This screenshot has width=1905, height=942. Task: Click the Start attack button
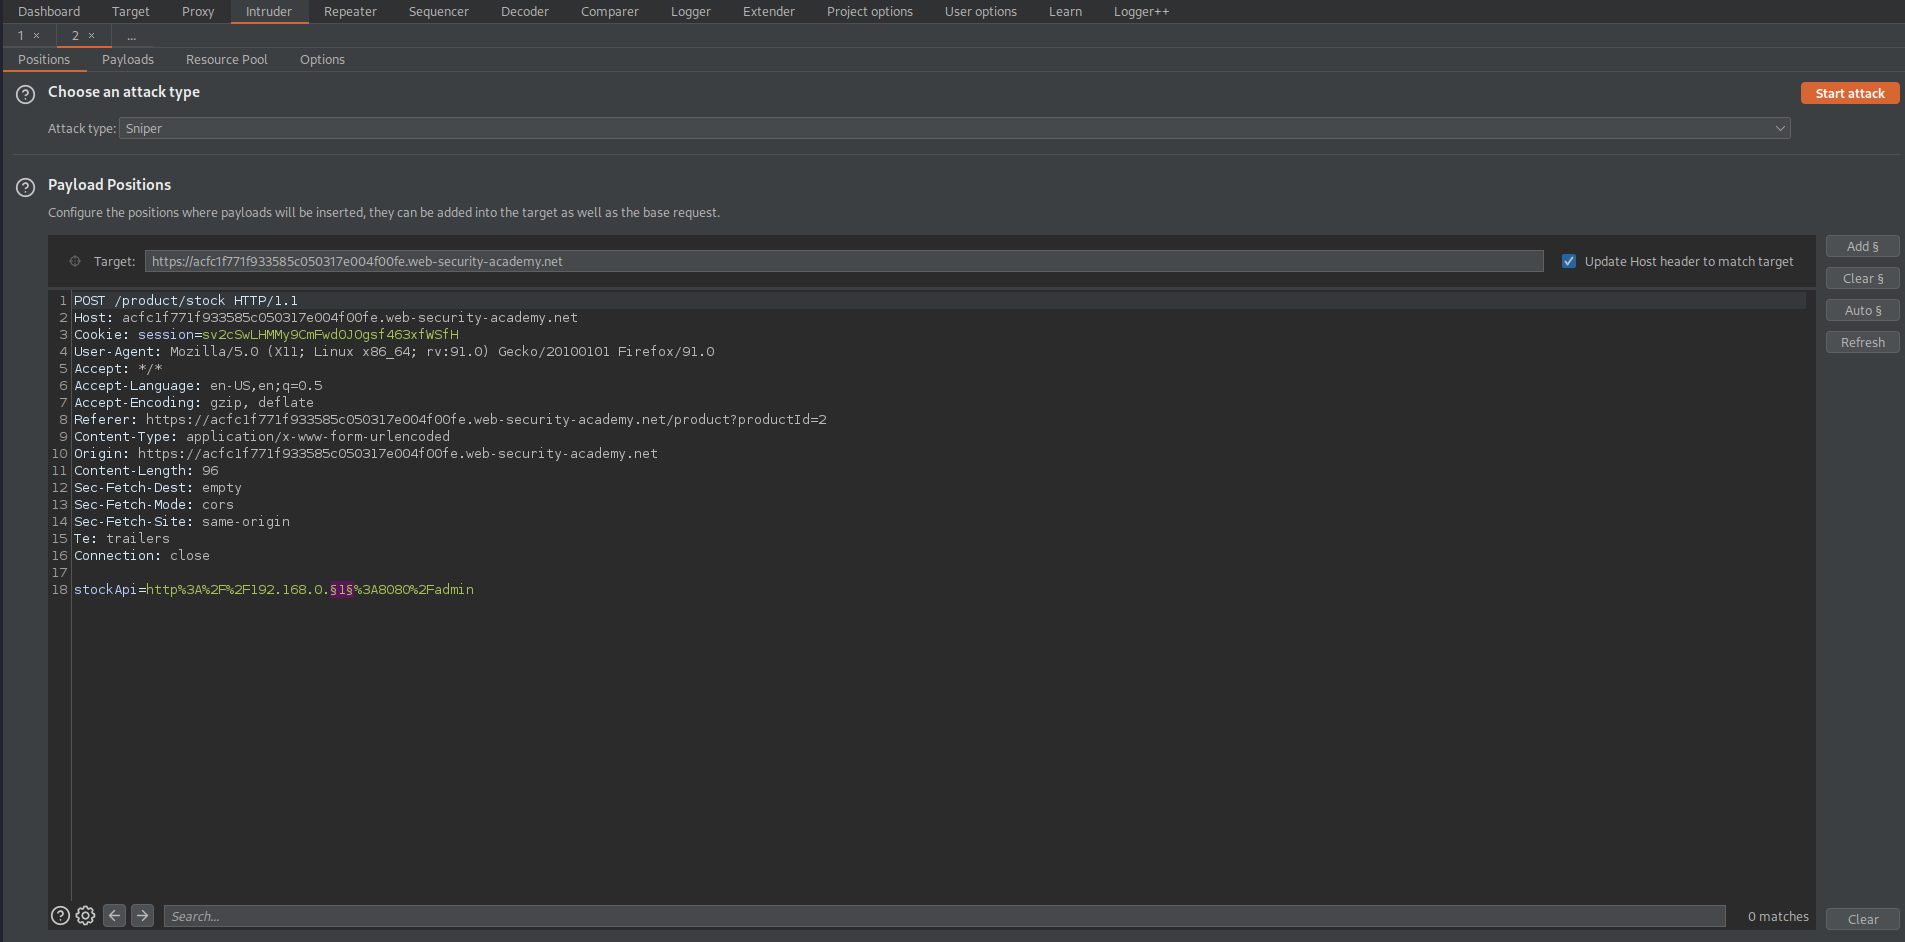click(1850, 93)
